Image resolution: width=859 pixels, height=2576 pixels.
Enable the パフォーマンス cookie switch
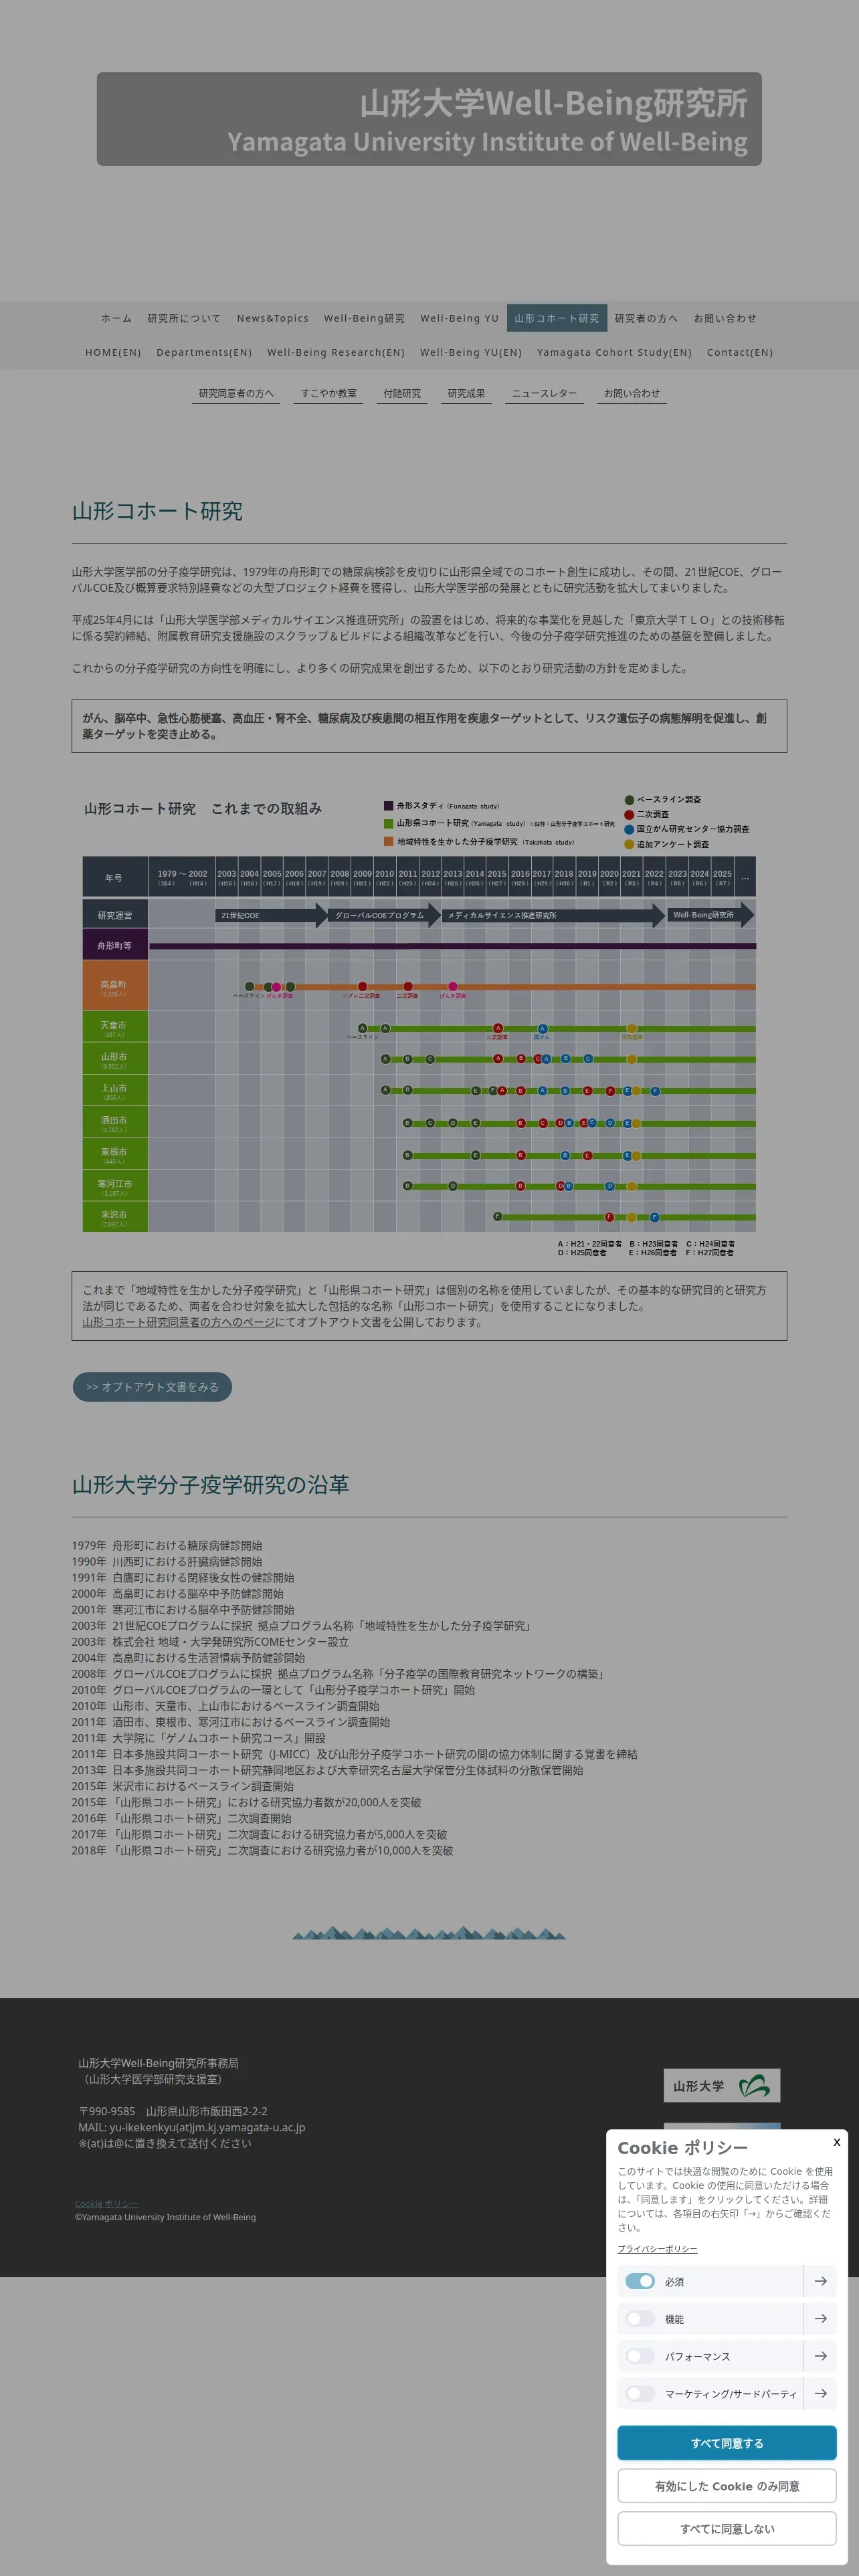pos(640,2355)
